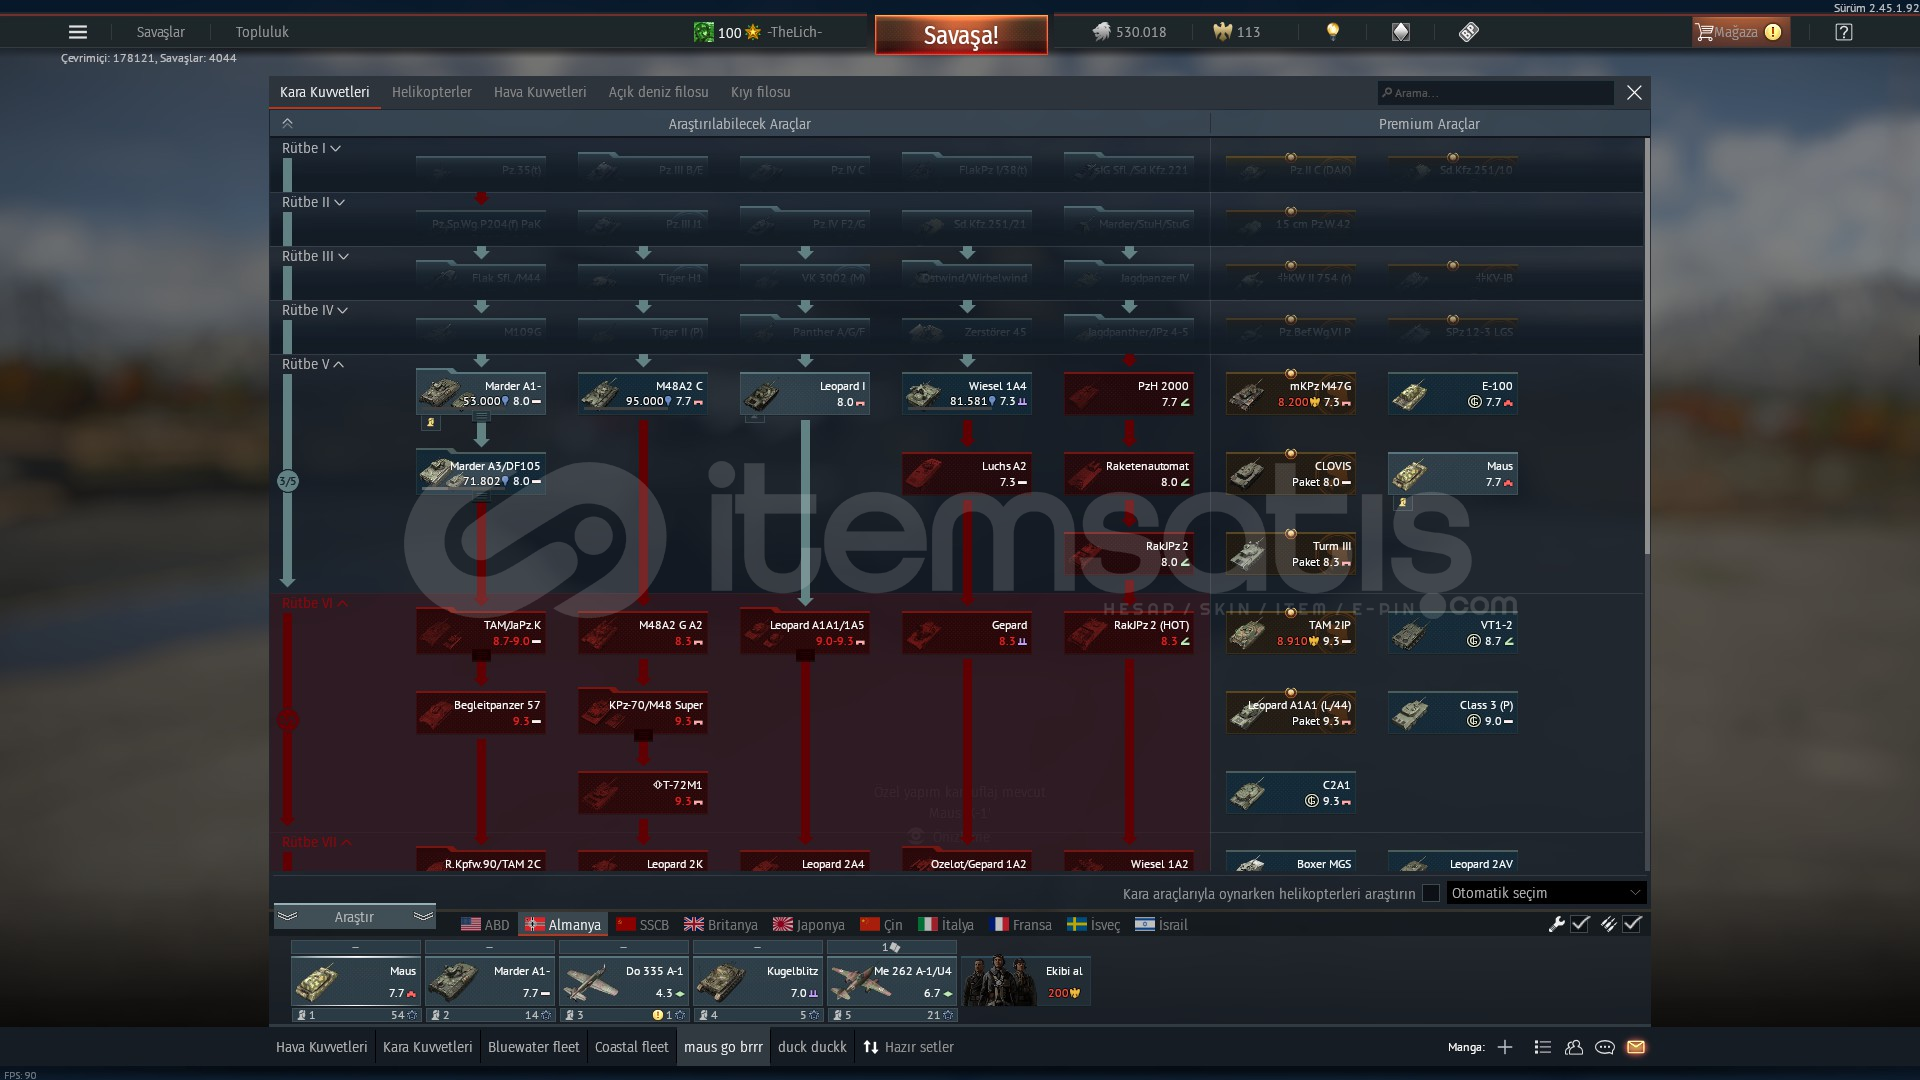
Task: Collapse all ranks with double chevron icon
Action: [x=287, y=124]
